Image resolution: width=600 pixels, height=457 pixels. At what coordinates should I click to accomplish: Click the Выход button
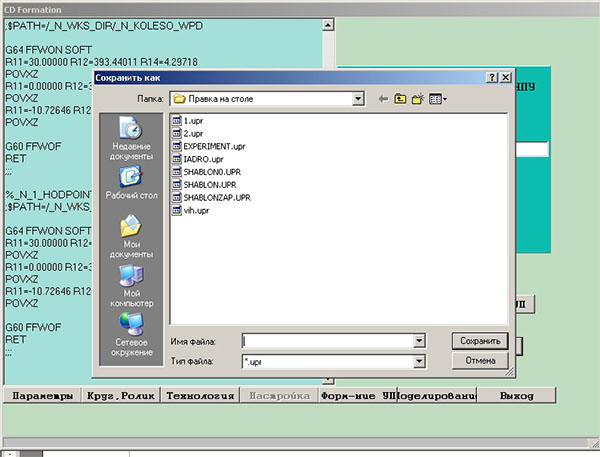[x=516, y=396]
